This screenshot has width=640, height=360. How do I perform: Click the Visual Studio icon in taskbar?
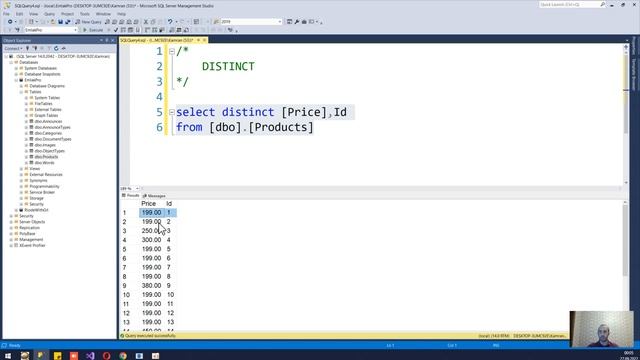click(90, 356)
